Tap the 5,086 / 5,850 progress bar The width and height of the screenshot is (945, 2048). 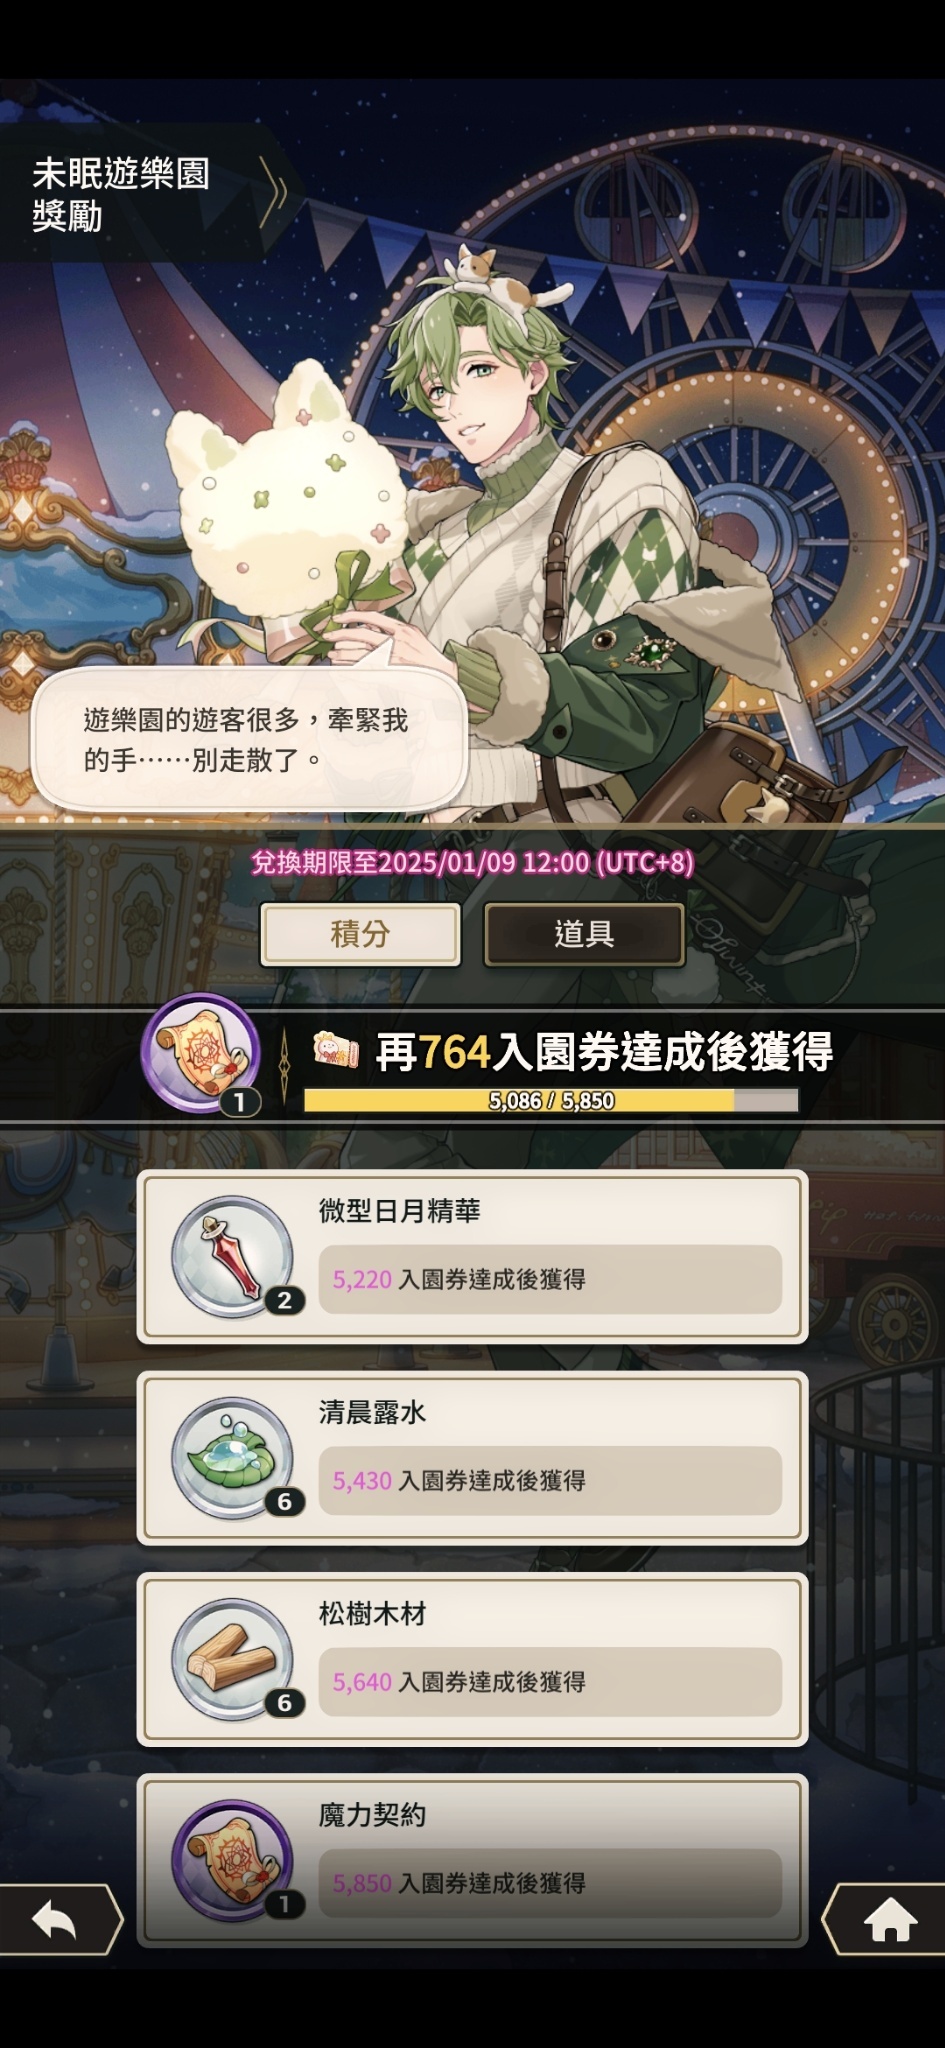[551, 1100]
